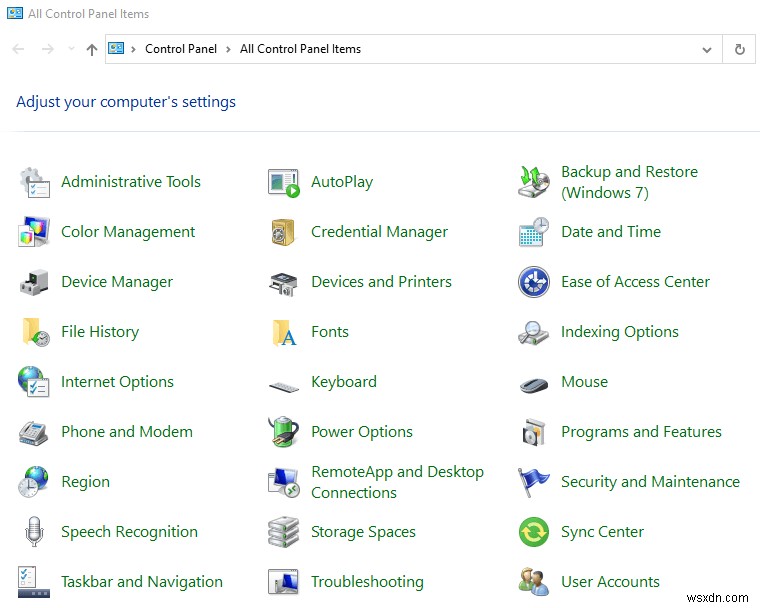Go forward with the Forward arrow

(48, 49)
